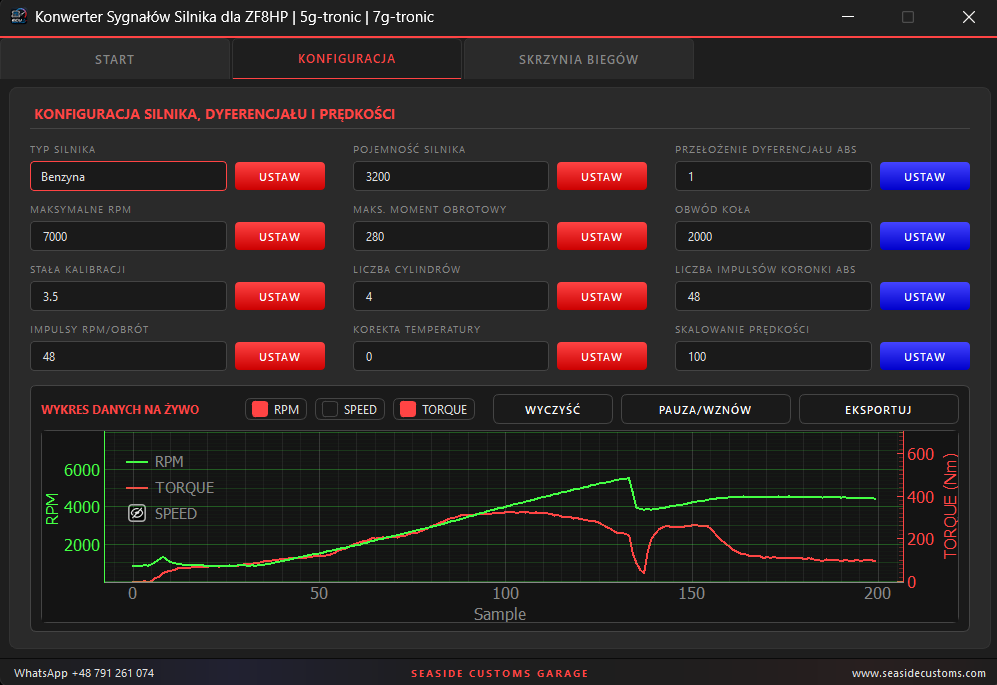Export chart data with EKSPORTUJ
The width and height of the screenshot is (997, 685).
878,410
